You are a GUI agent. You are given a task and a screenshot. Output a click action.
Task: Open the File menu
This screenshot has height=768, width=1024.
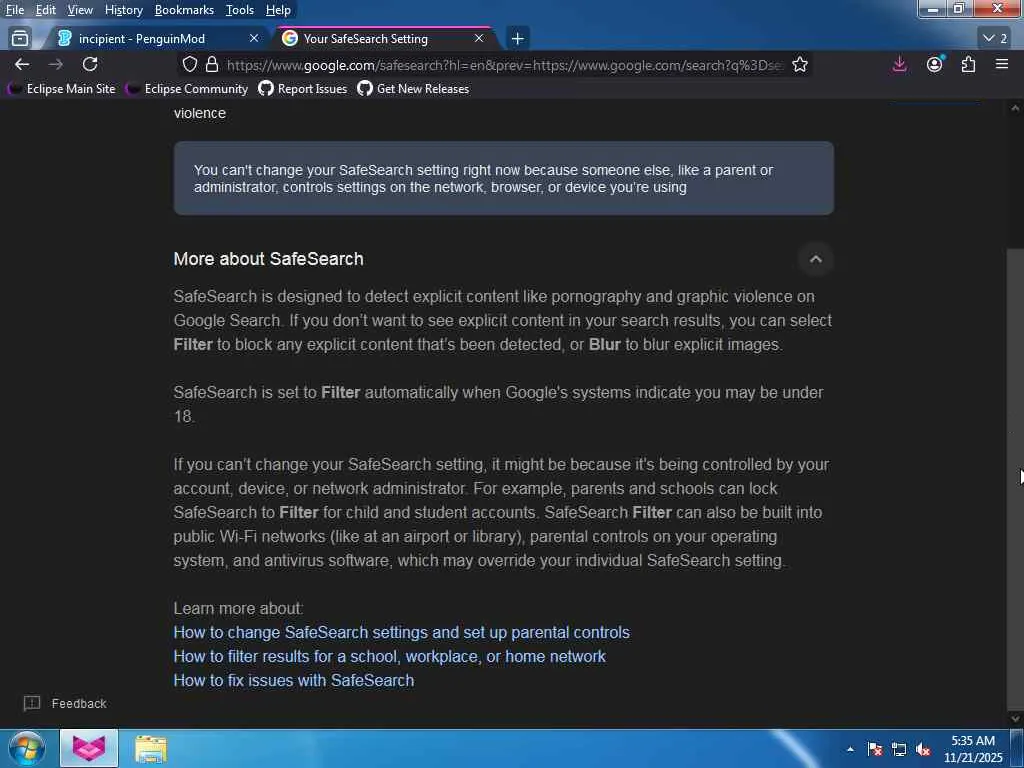(15, 10)
